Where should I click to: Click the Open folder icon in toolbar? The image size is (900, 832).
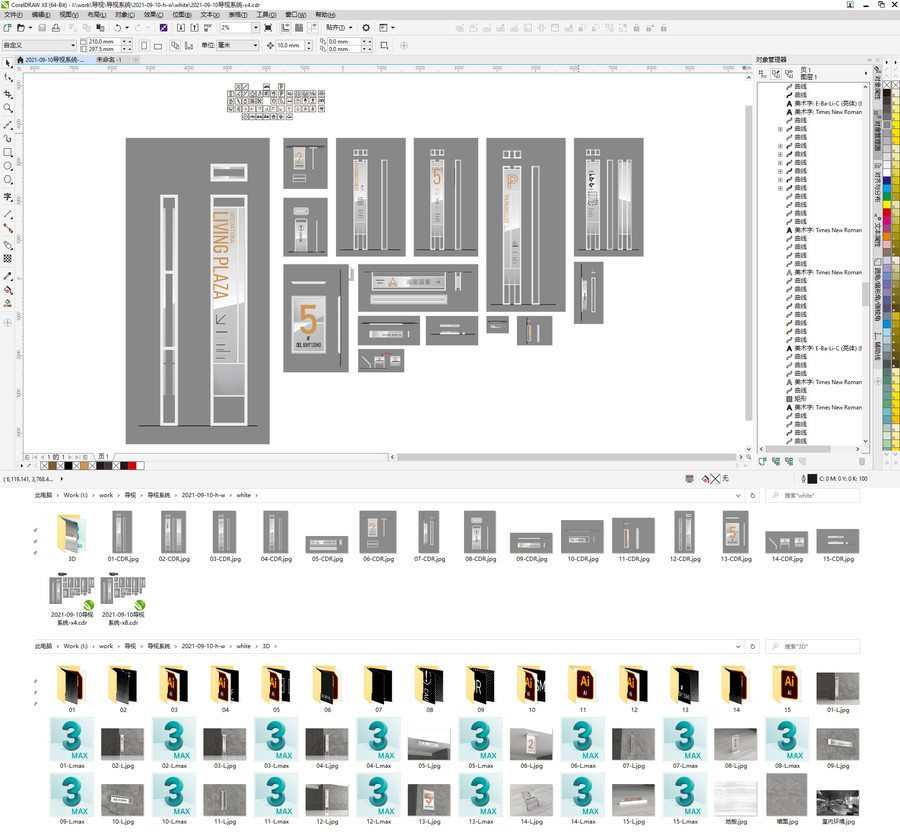coord(21,28)
